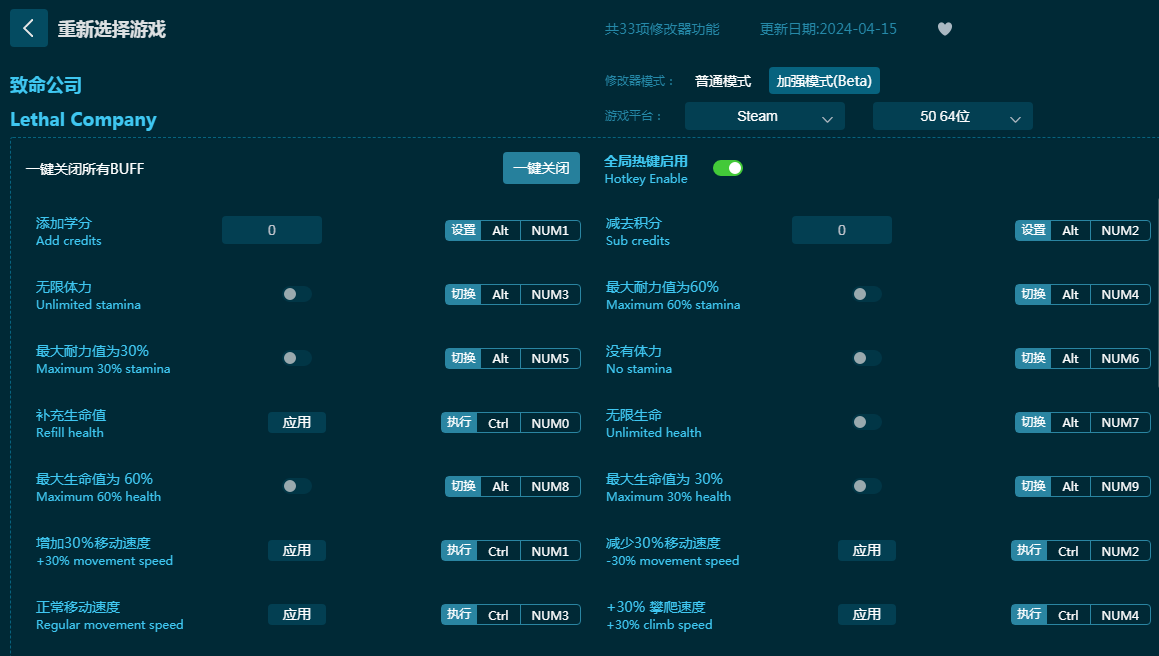The width and height of the screenshot is (1159, 656).
Task: Change NUM4 key for +30% climb speed
Action: click(1120, 615)
